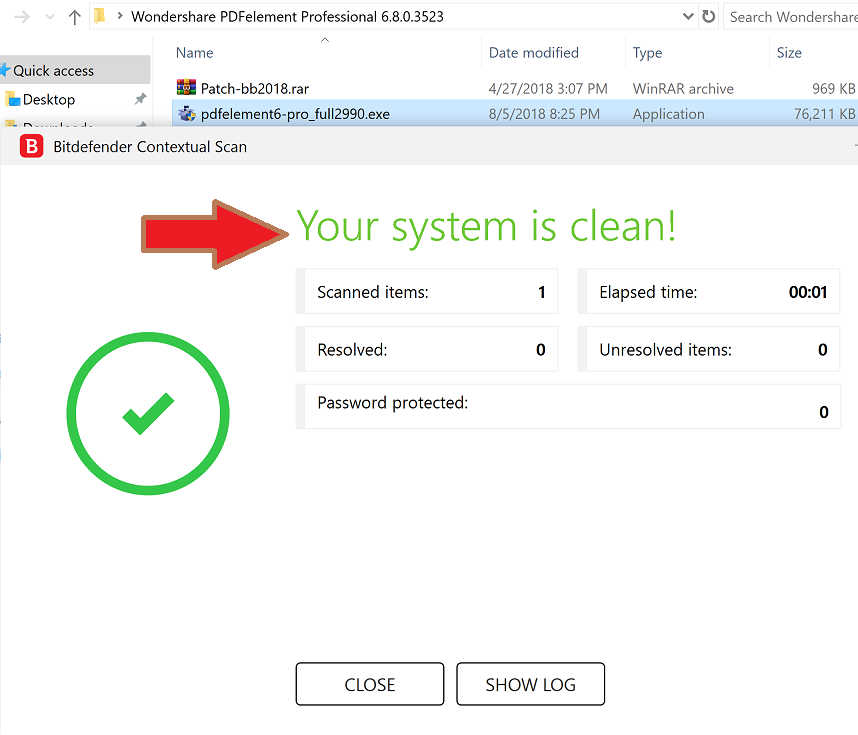Click the Search Wondershare input box
The image size is (858, 735).
[790, 17]
